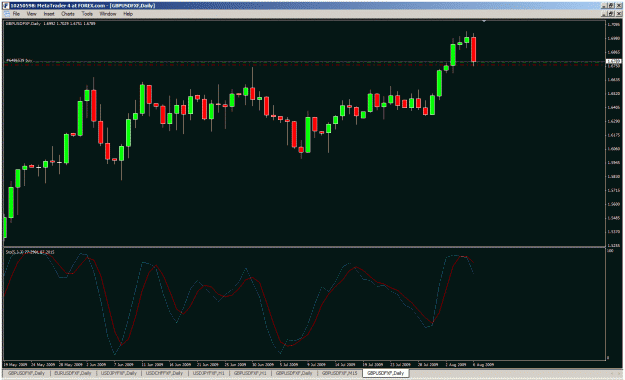Switch to the EURUSDFXF,Daily chart tab

(x=73, y=373)
